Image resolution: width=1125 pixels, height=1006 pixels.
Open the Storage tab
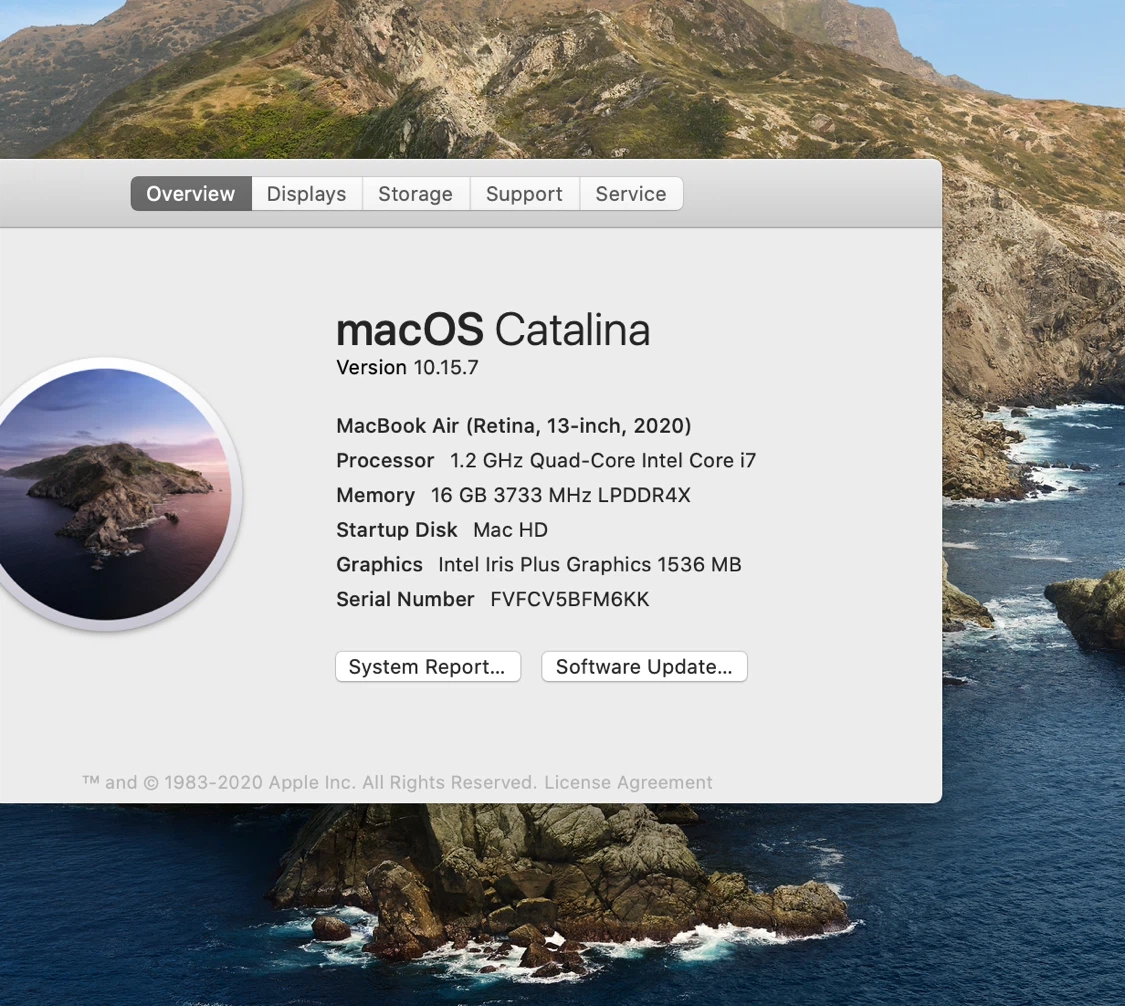[x=415, y=194]
